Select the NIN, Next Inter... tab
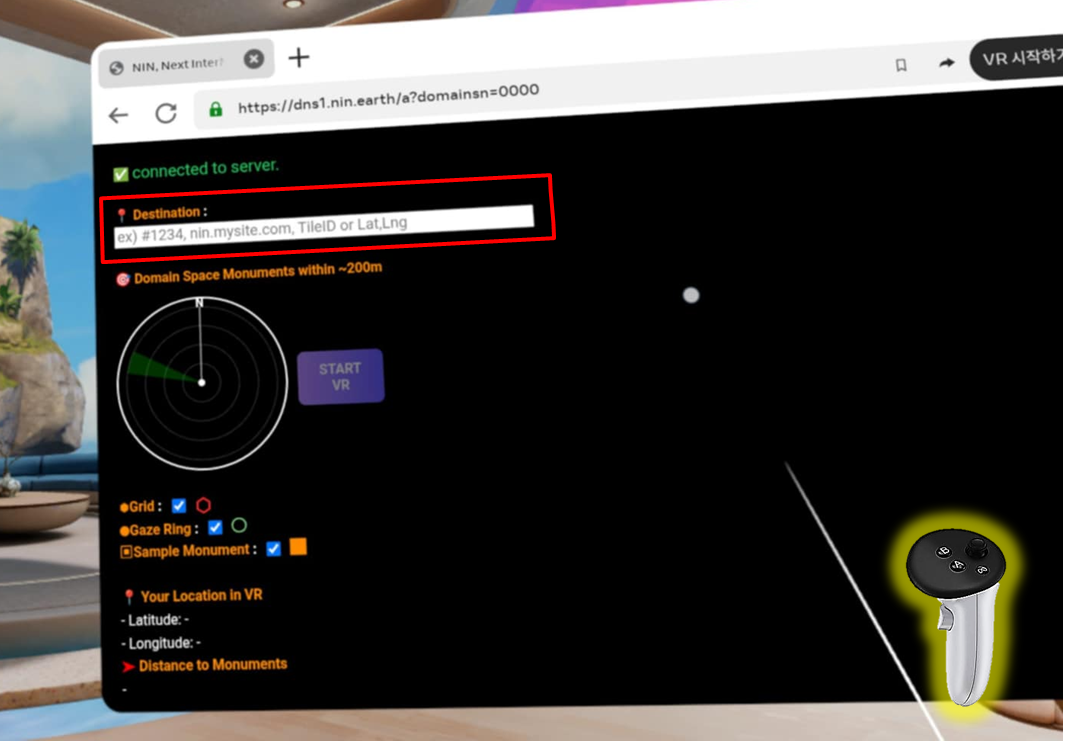 coord(177,65)
